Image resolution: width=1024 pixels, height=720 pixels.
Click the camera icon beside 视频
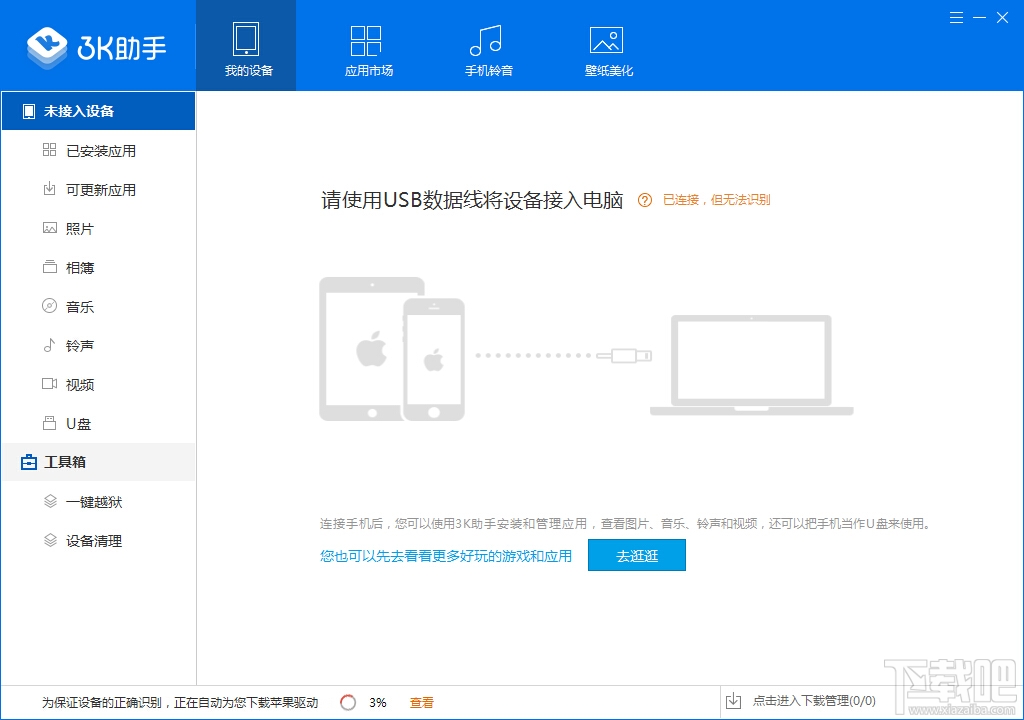[50, 384]
